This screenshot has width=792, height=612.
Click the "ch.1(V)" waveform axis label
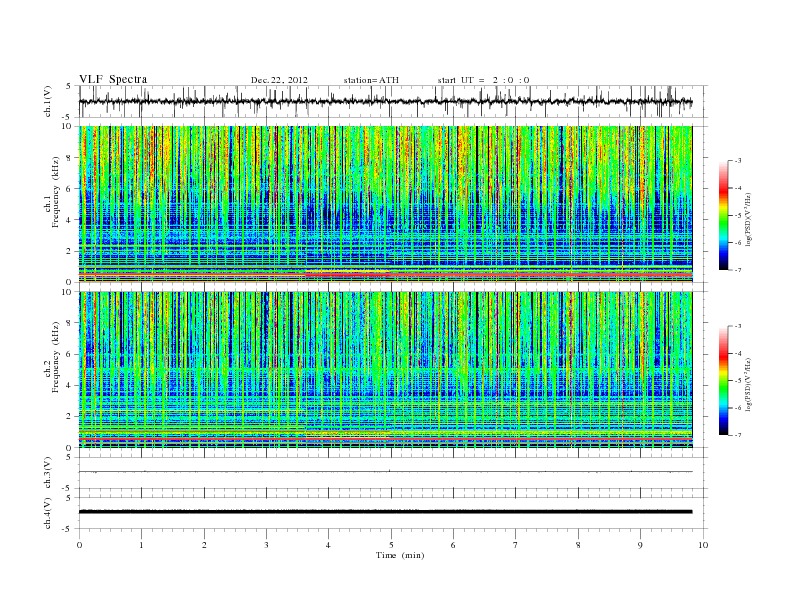48,100
